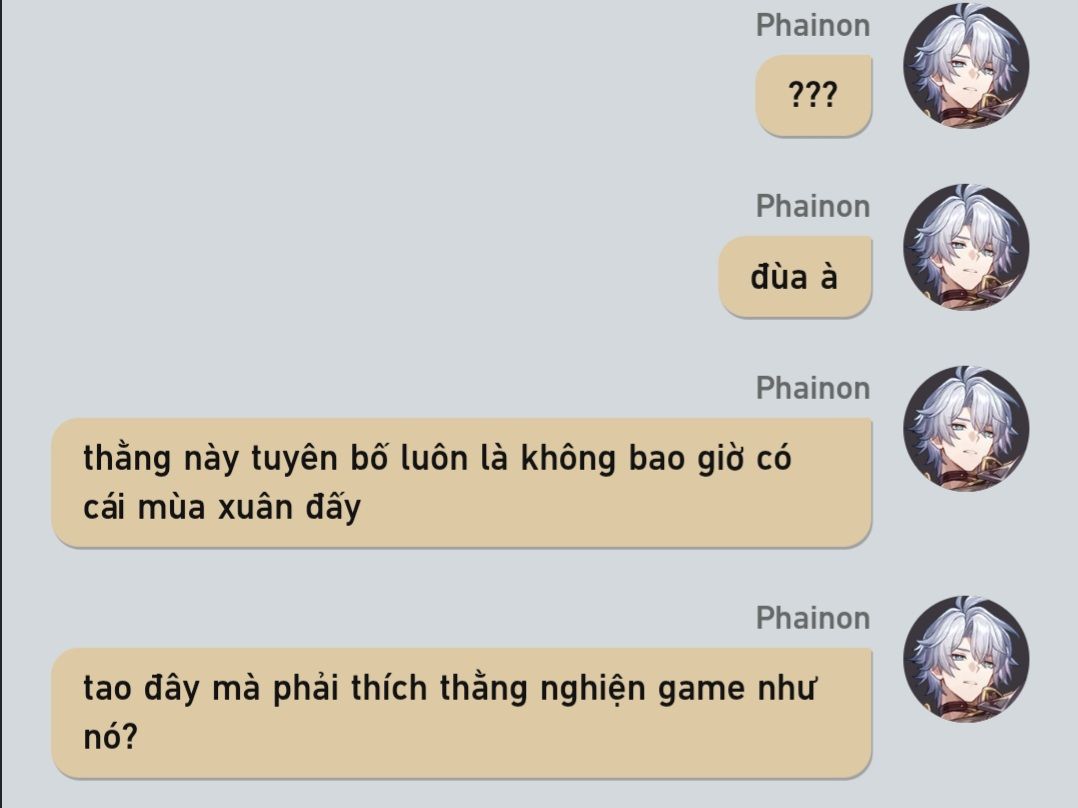
Task: Click the dark border at the chat's left edge
Action: [x=1, y=404]
